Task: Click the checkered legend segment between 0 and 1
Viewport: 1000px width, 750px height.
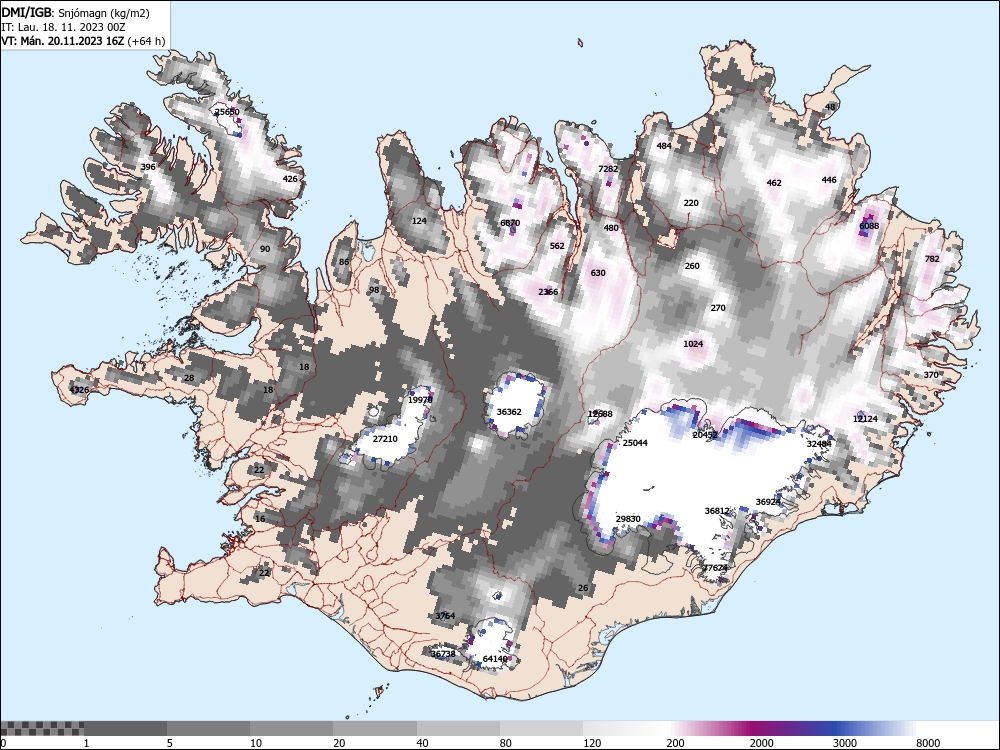Action: pyautogui.click(x=42, y=728)
